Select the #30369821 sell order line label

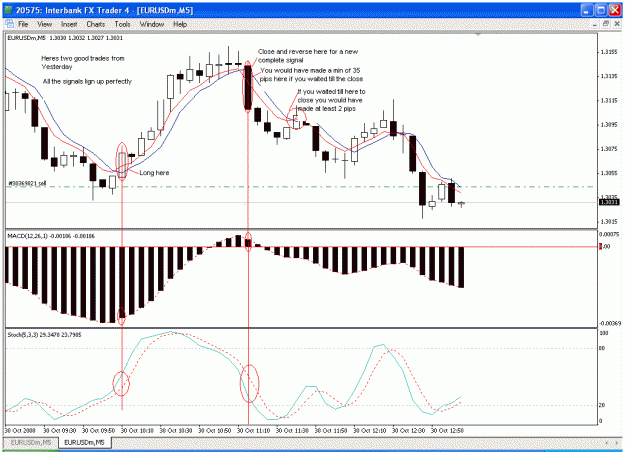click(27, 183)
